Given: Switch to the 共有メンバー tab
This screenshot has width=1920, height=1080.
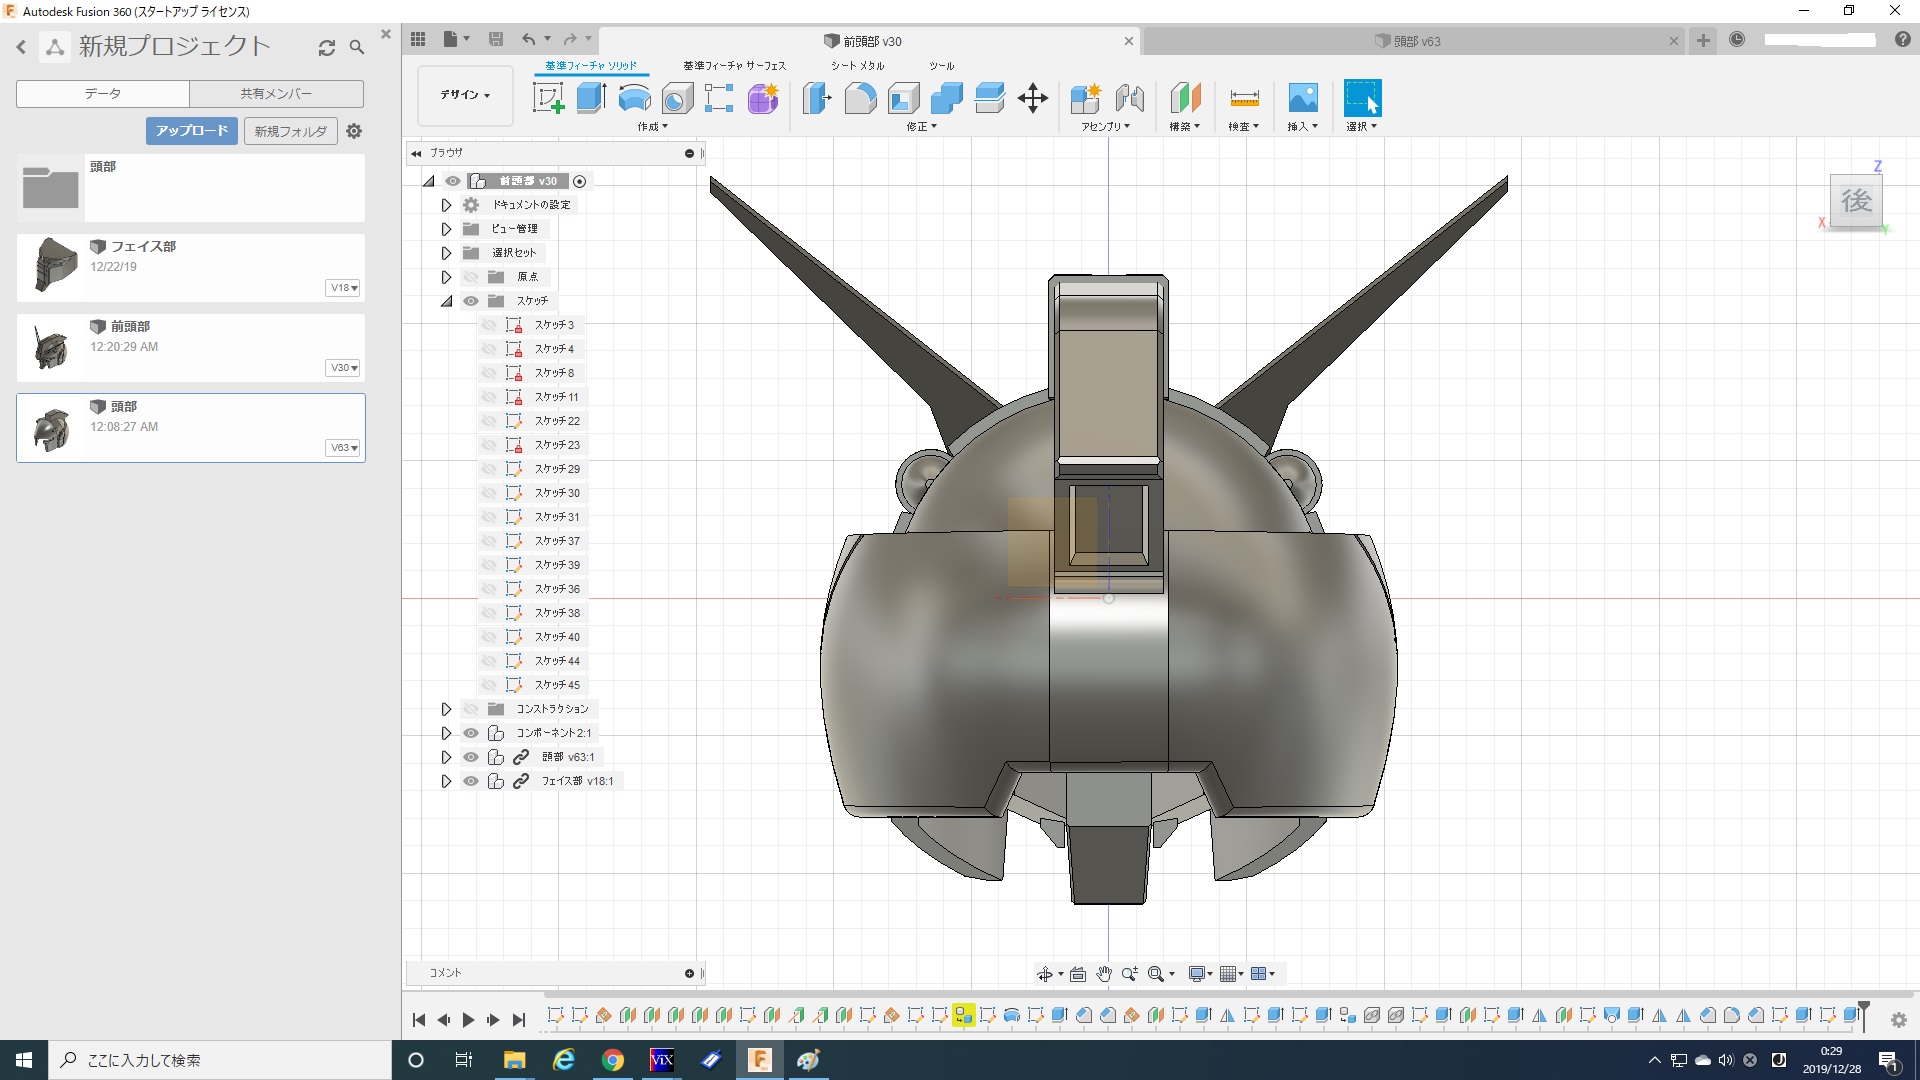Looking at the screenshot, I should point(276,93).
